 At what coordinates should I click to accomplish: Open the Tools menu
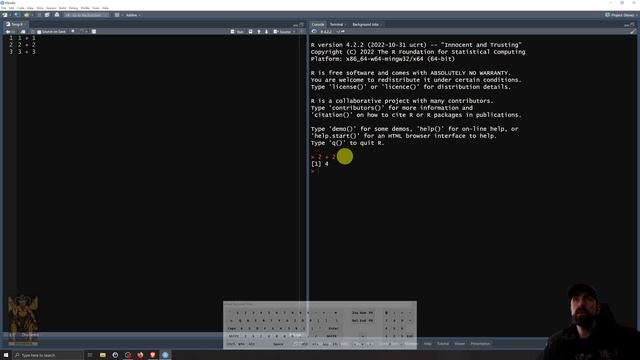[x=96, y=8]
